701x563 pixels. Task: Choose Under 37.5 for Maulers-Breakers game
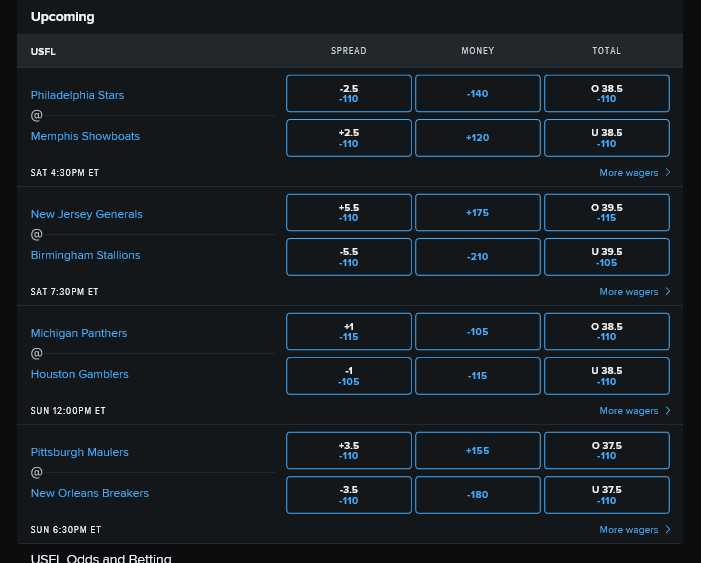coord(606,495)
